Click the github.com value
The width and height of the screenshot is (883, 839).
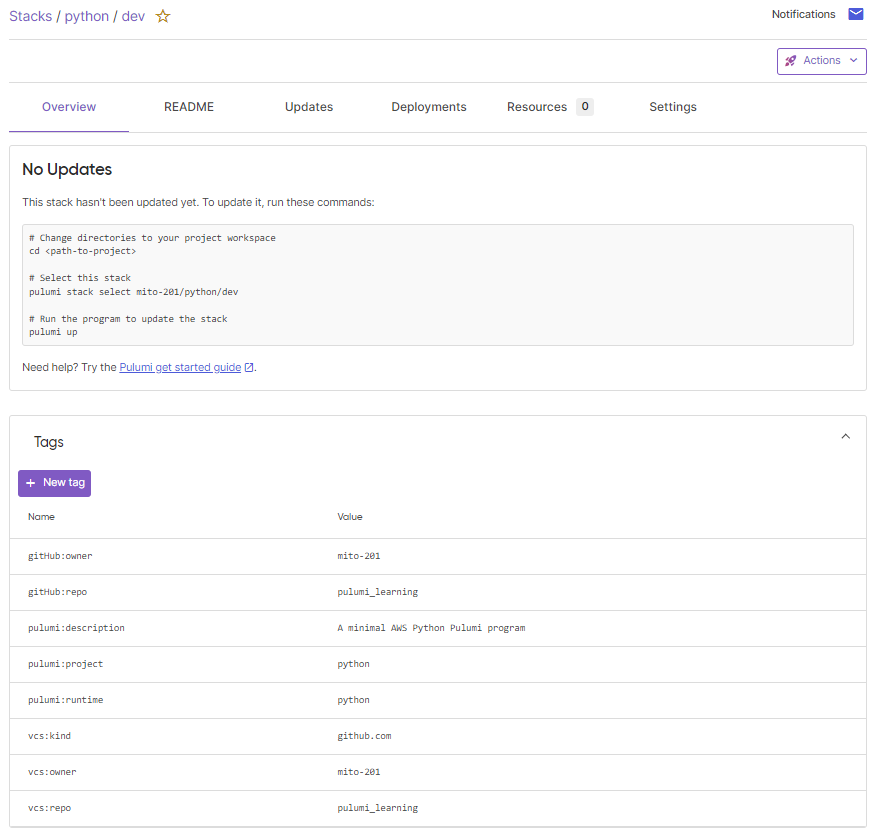pos(364,737)
